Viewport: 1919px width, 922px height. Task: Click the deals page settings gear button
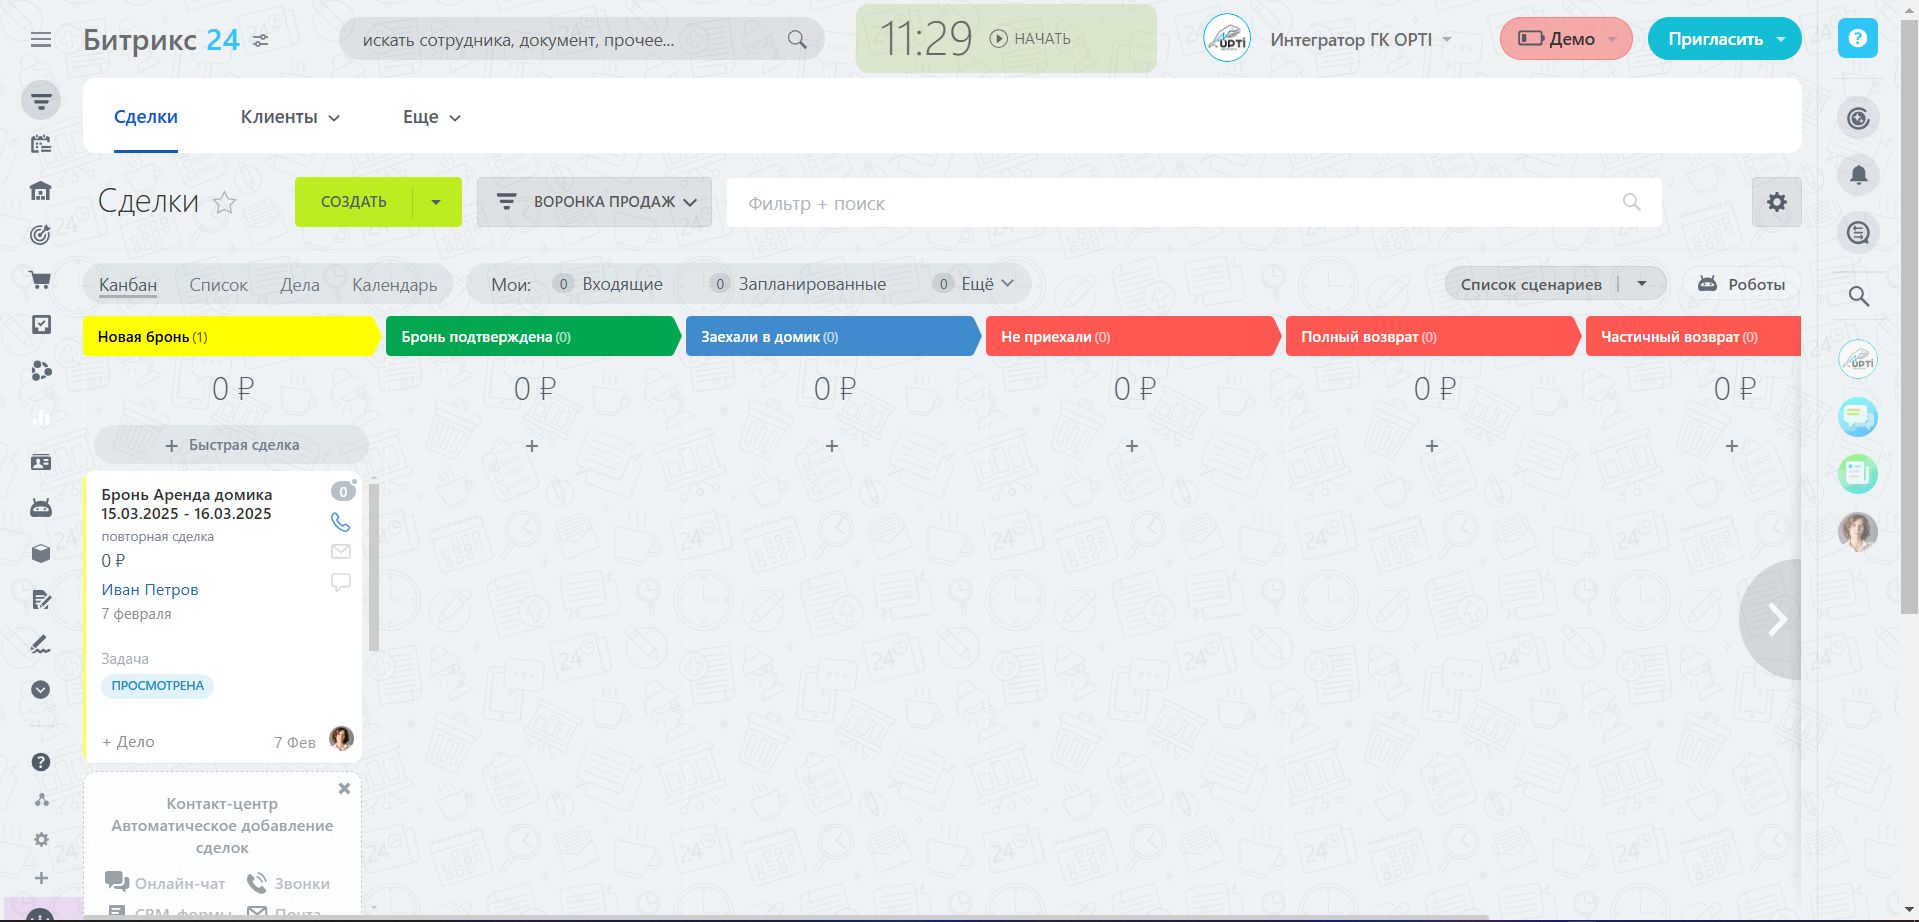pyautogui.click(x=1776, y=202)
